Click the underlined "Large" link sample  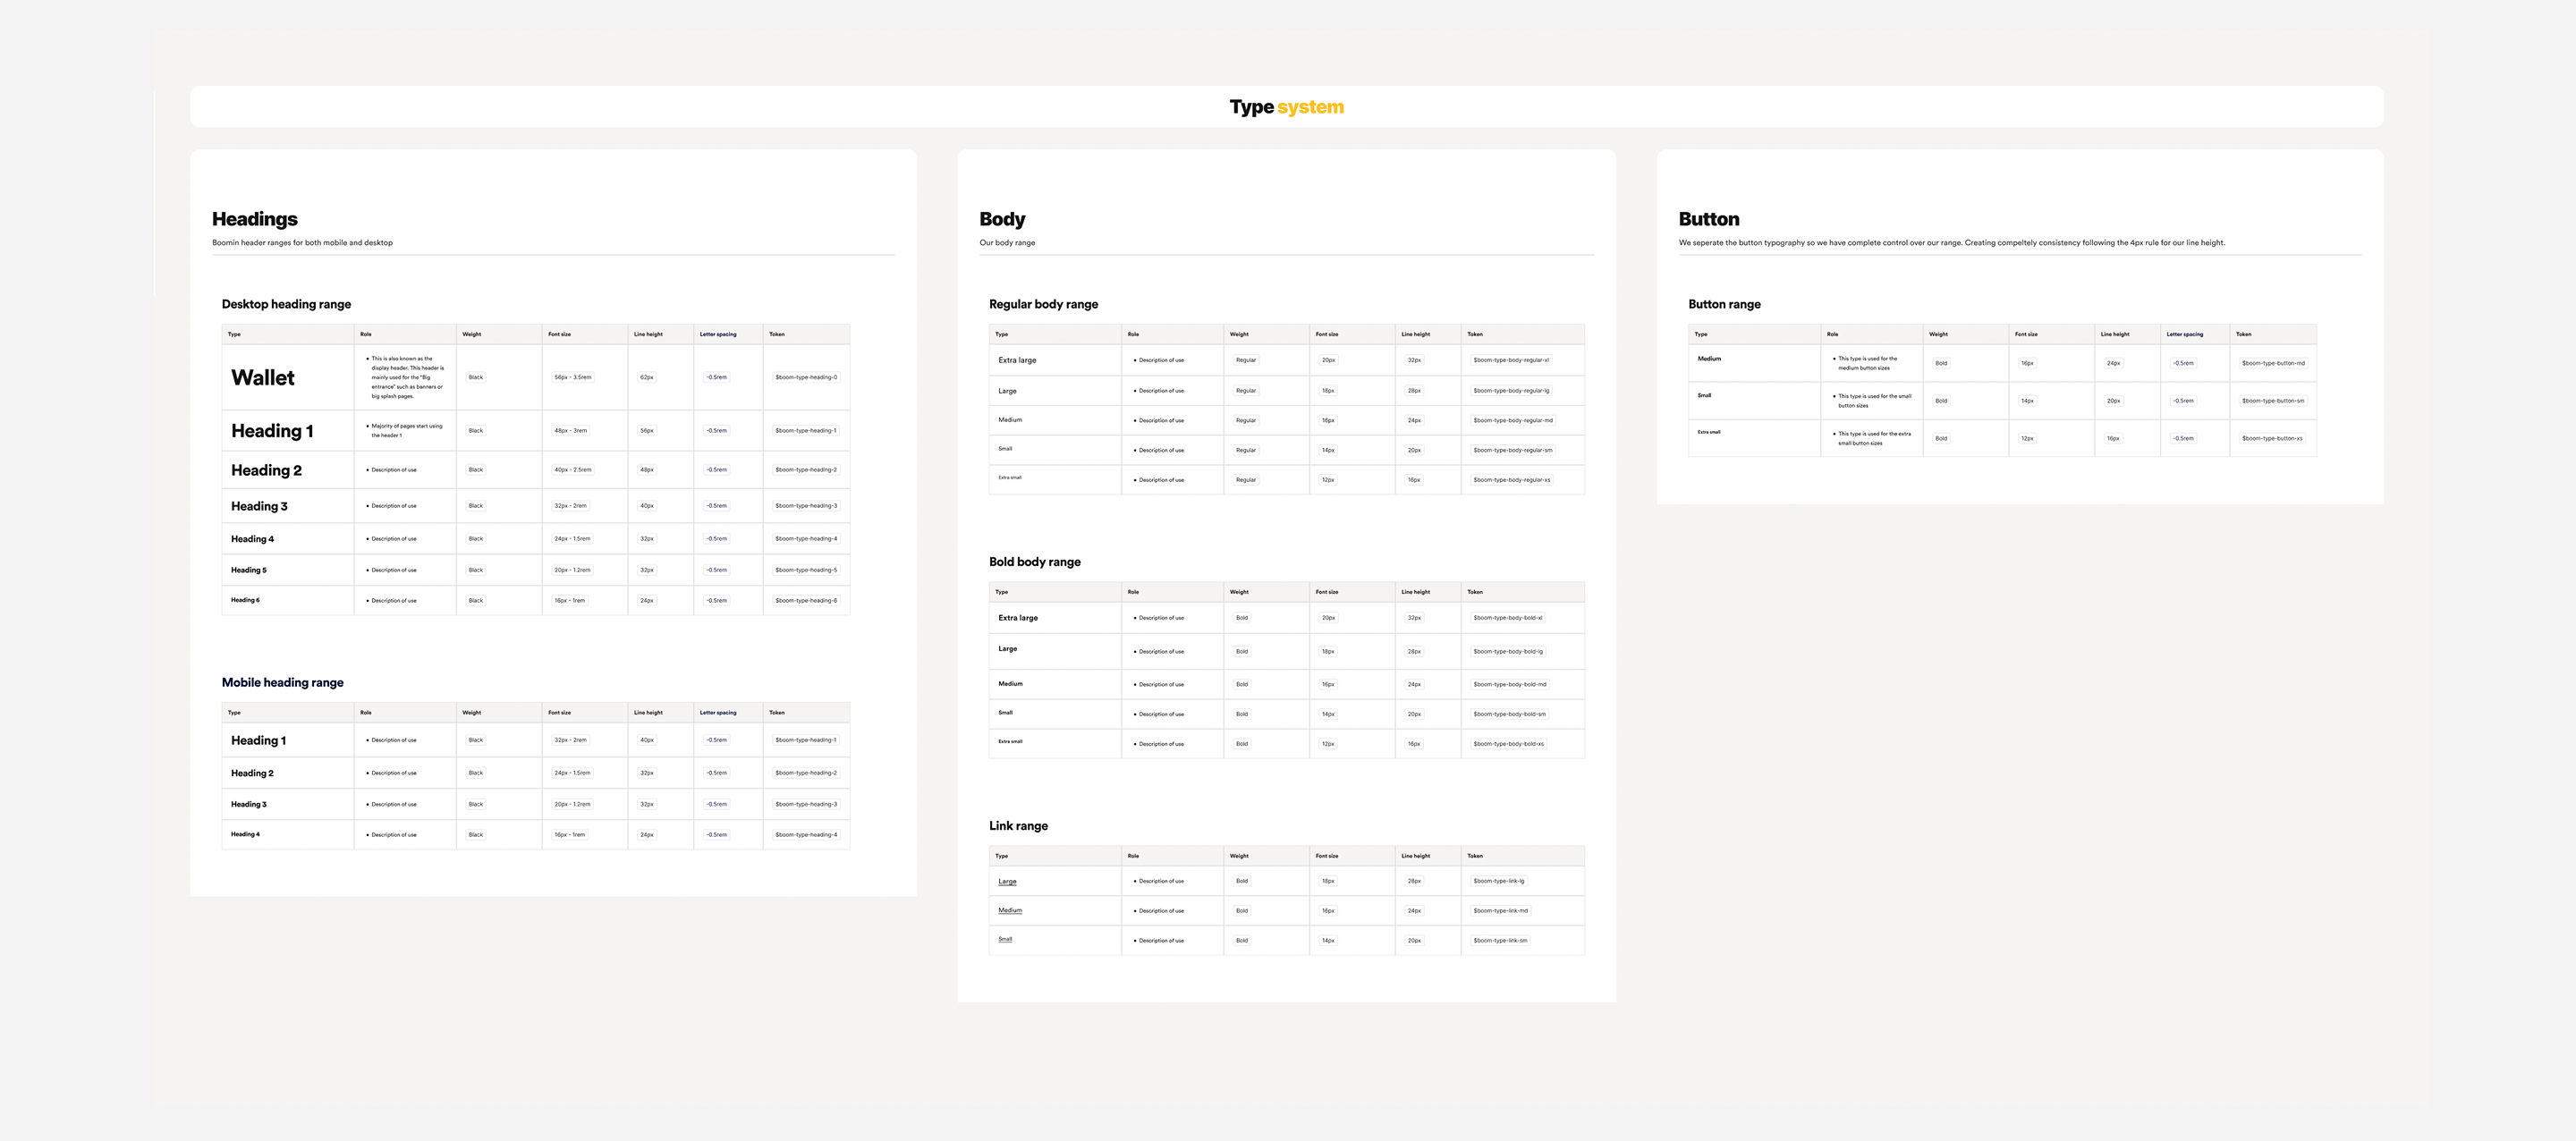pos(1007,881)
